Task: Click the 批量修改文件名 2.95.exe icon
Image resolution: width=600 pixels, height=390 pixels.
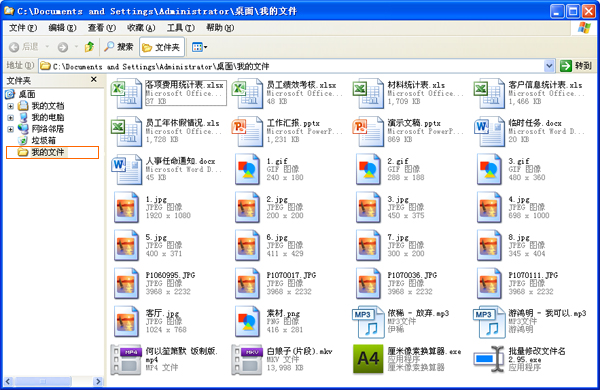Action: click(x=489, y=359)
